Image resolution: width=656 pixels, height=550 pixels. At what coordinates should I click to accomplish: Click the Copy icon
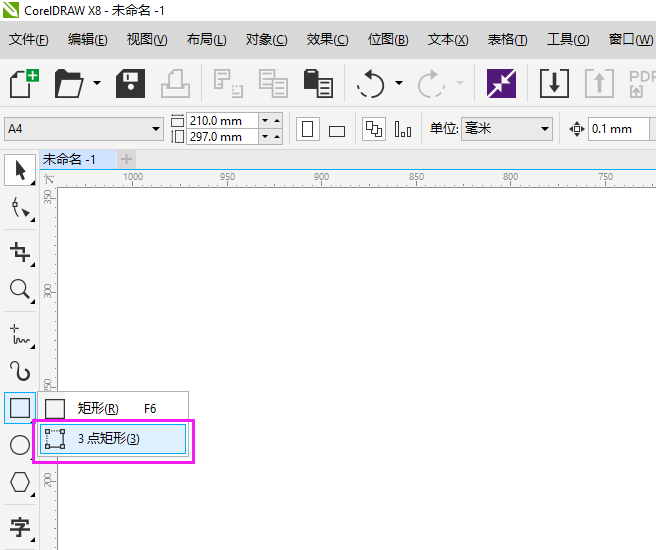coord(273,83)
